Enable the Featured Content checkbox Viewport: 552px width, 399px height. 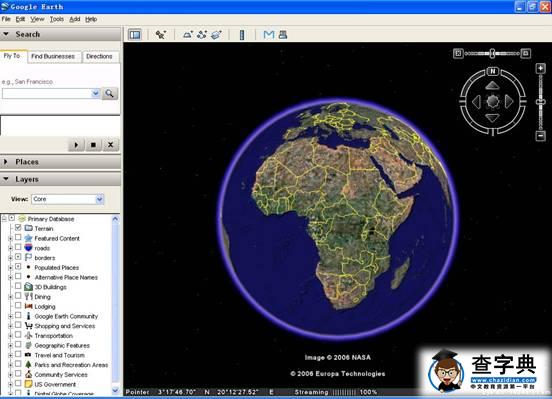pyautogui.click(x=18, y=237)
